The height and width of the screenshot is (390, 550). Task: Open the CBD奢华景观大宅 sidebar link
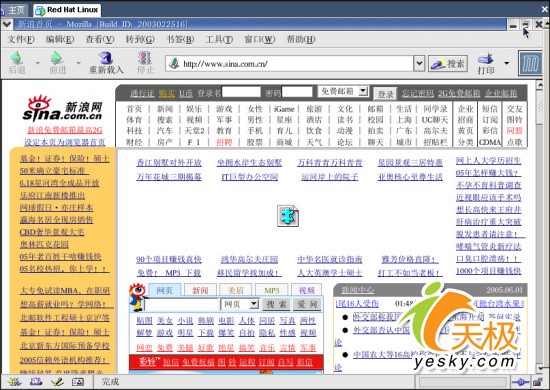tap(52, 232)
